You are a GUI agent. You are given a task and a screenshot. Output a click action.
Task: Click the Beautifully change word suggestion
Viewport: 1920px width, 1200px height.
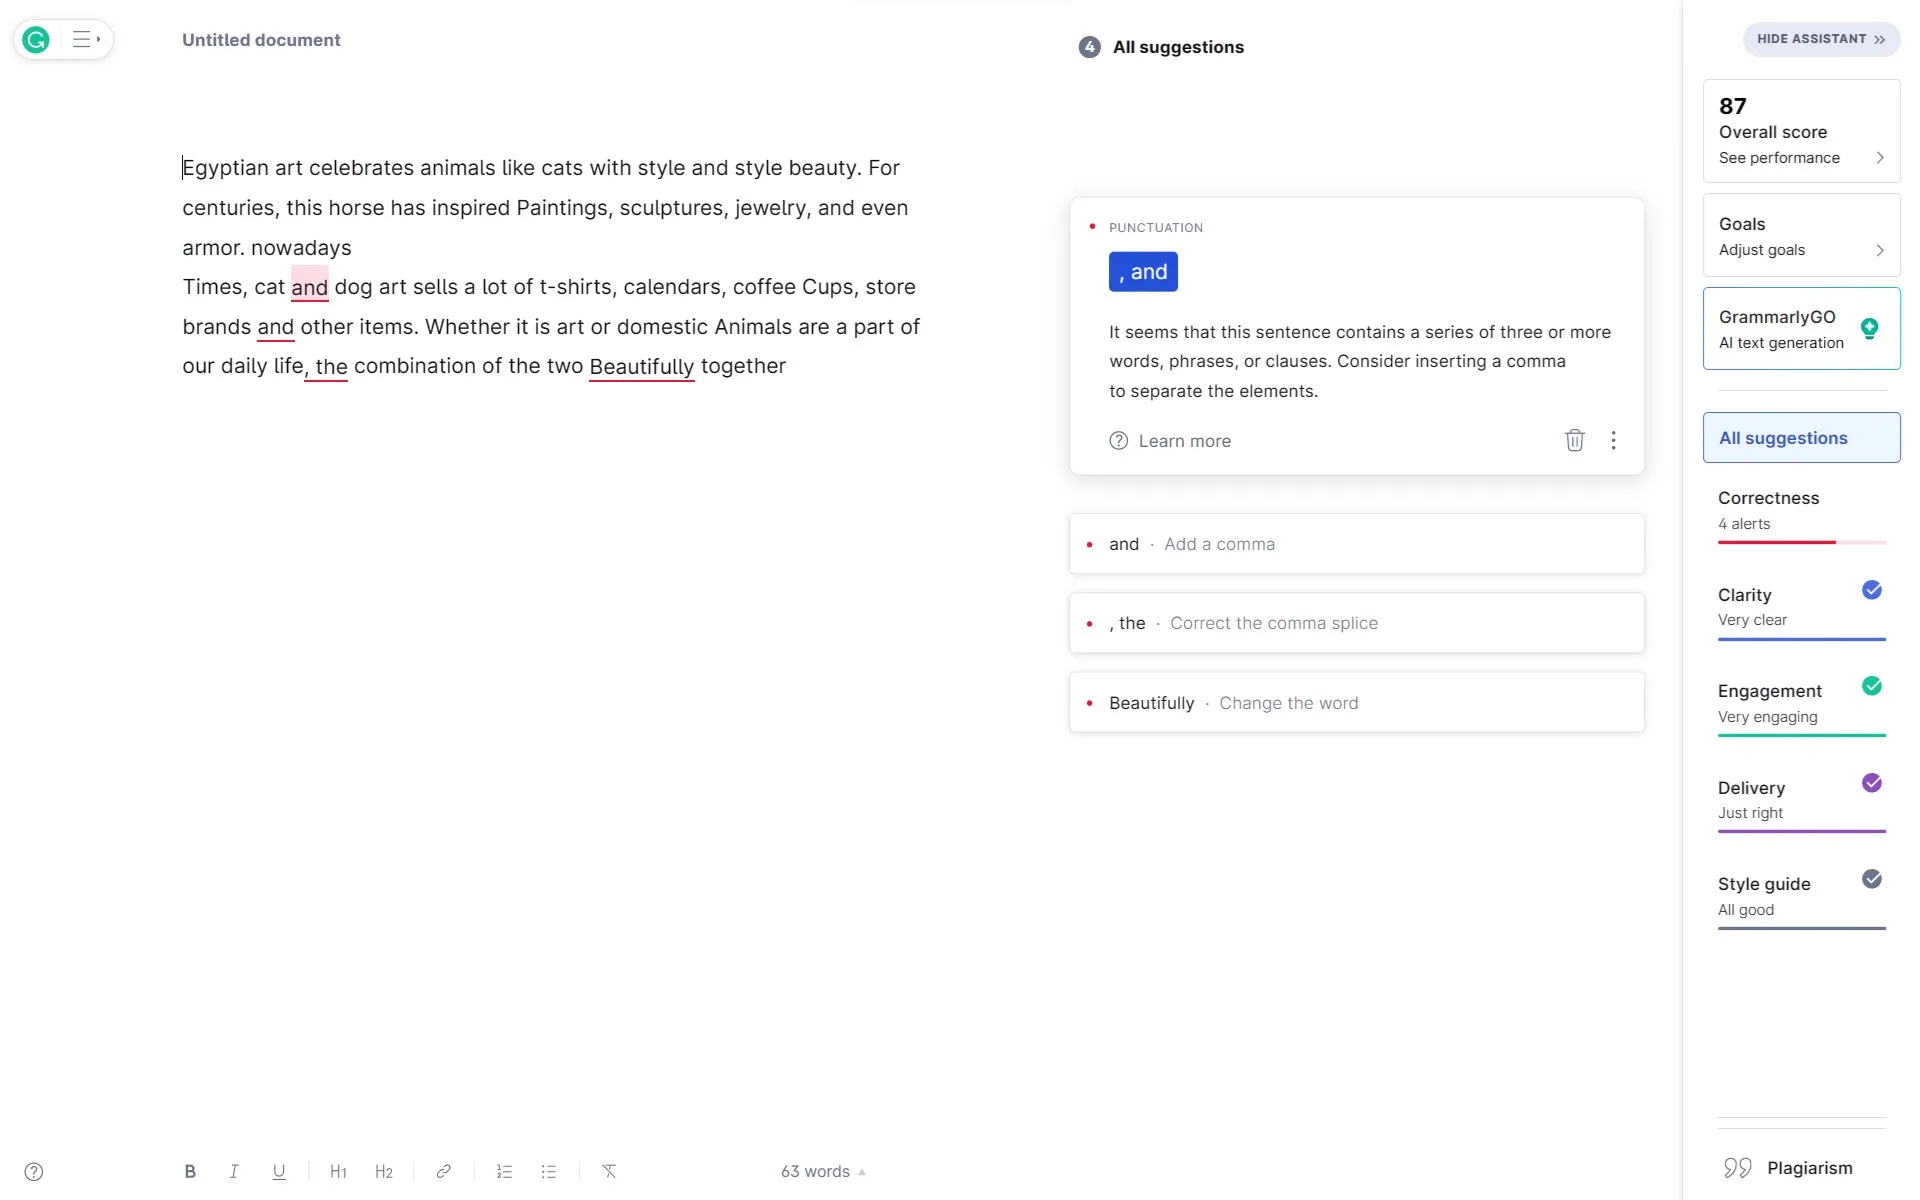(x=1356, y=702)
